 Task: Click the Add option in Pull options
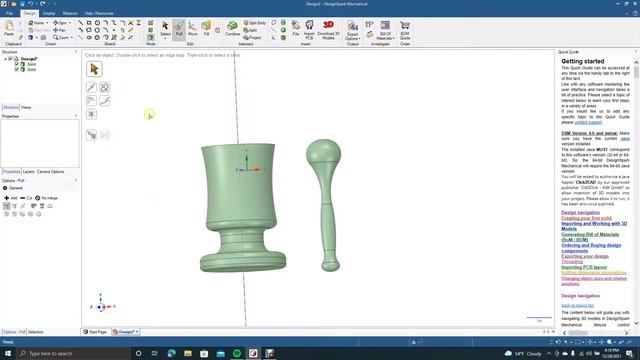pos(11,198)
